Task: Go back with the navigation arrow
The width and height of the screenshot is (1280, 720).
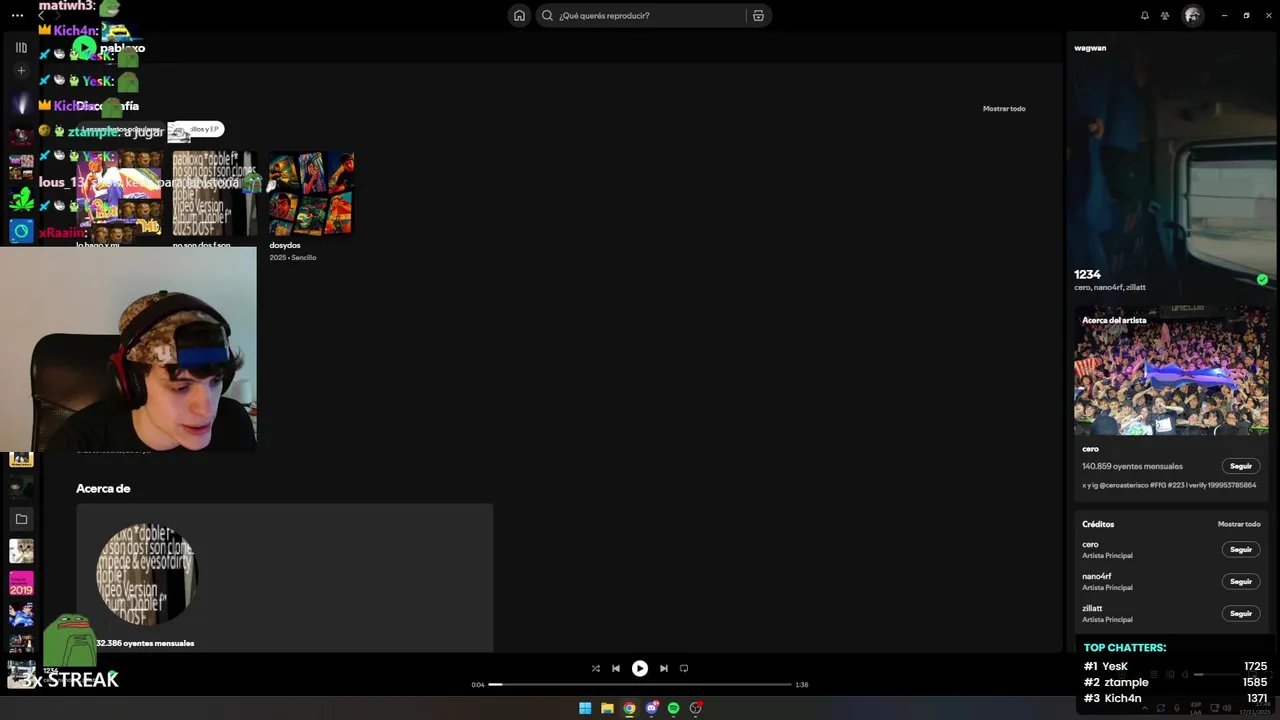Action: coord(41,15)
